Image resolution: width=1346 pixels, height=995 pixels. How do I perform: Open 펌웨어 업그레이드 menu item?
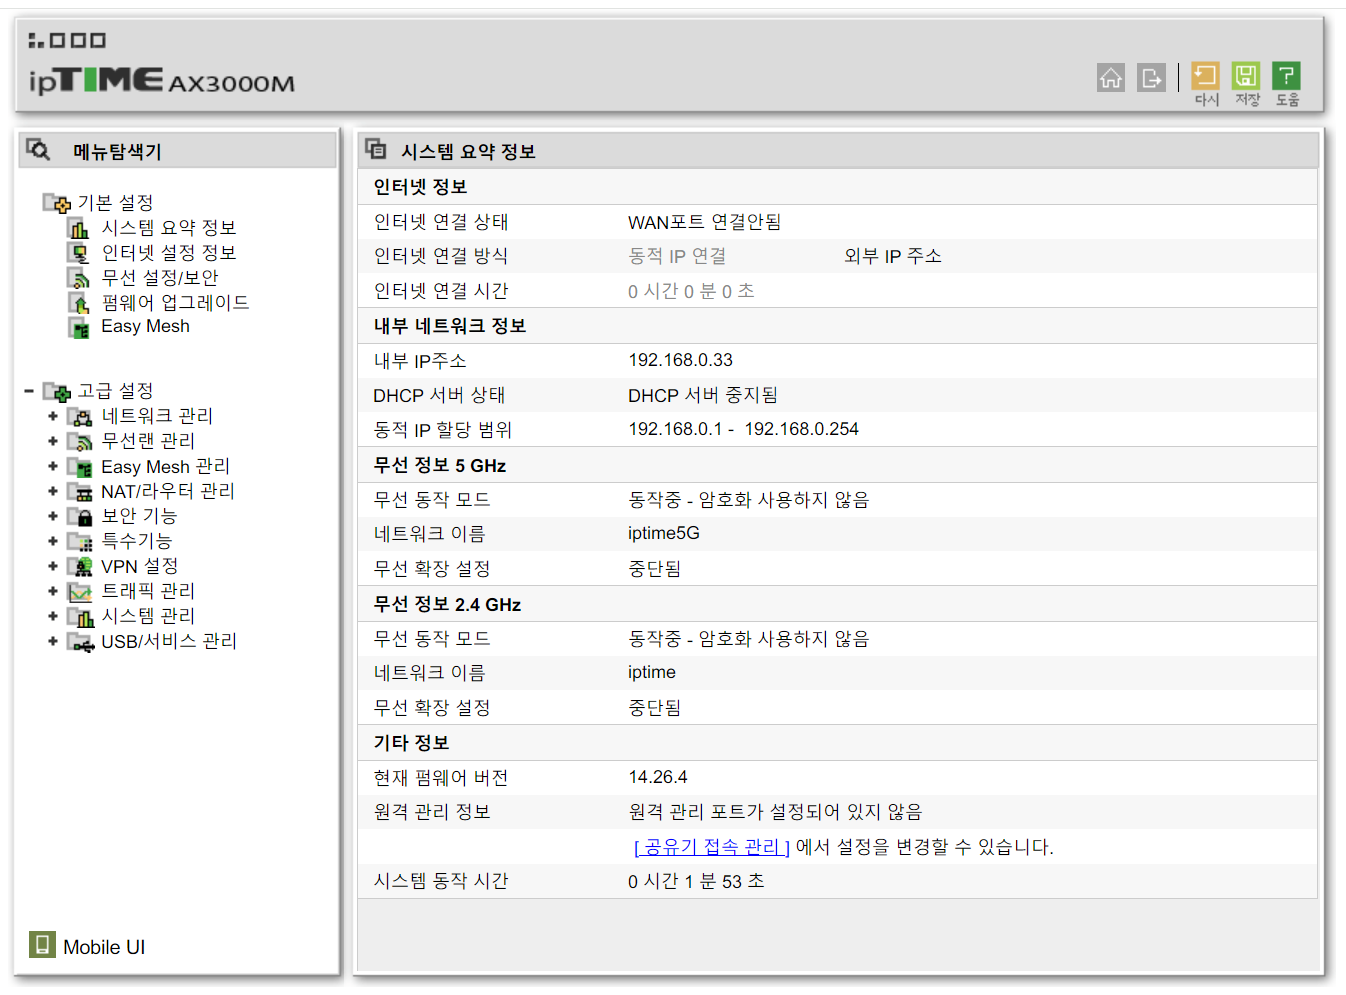point(175,303)
